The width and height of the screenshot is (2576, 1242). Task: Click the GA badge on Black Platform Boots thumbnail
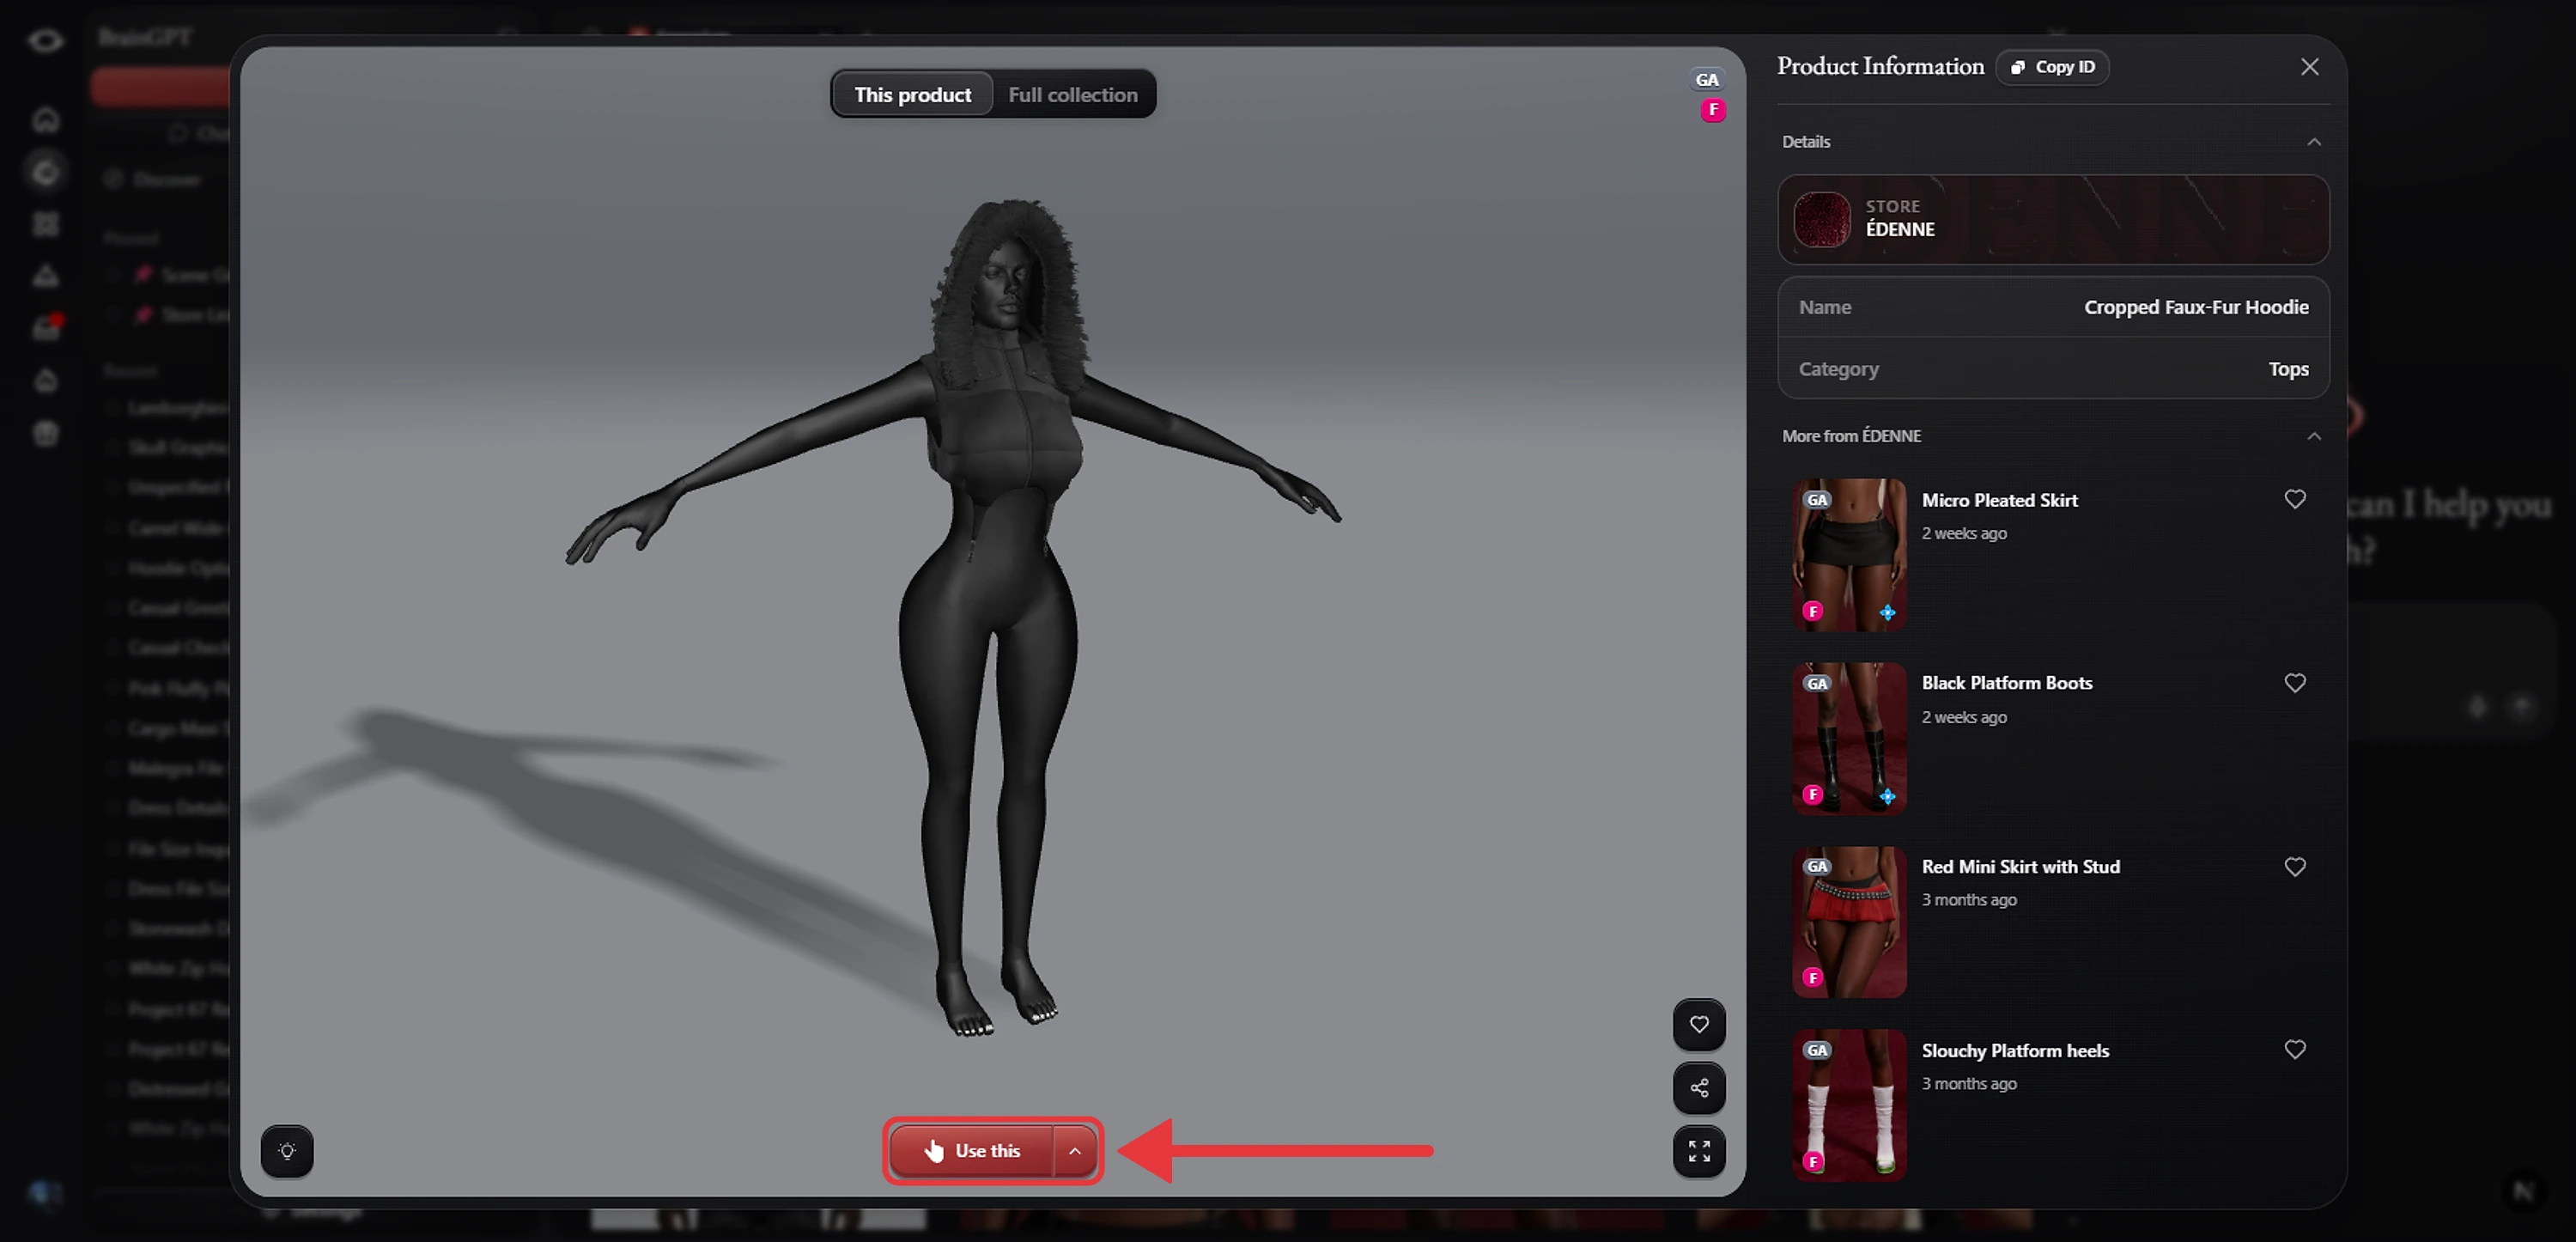[1817, 684]
